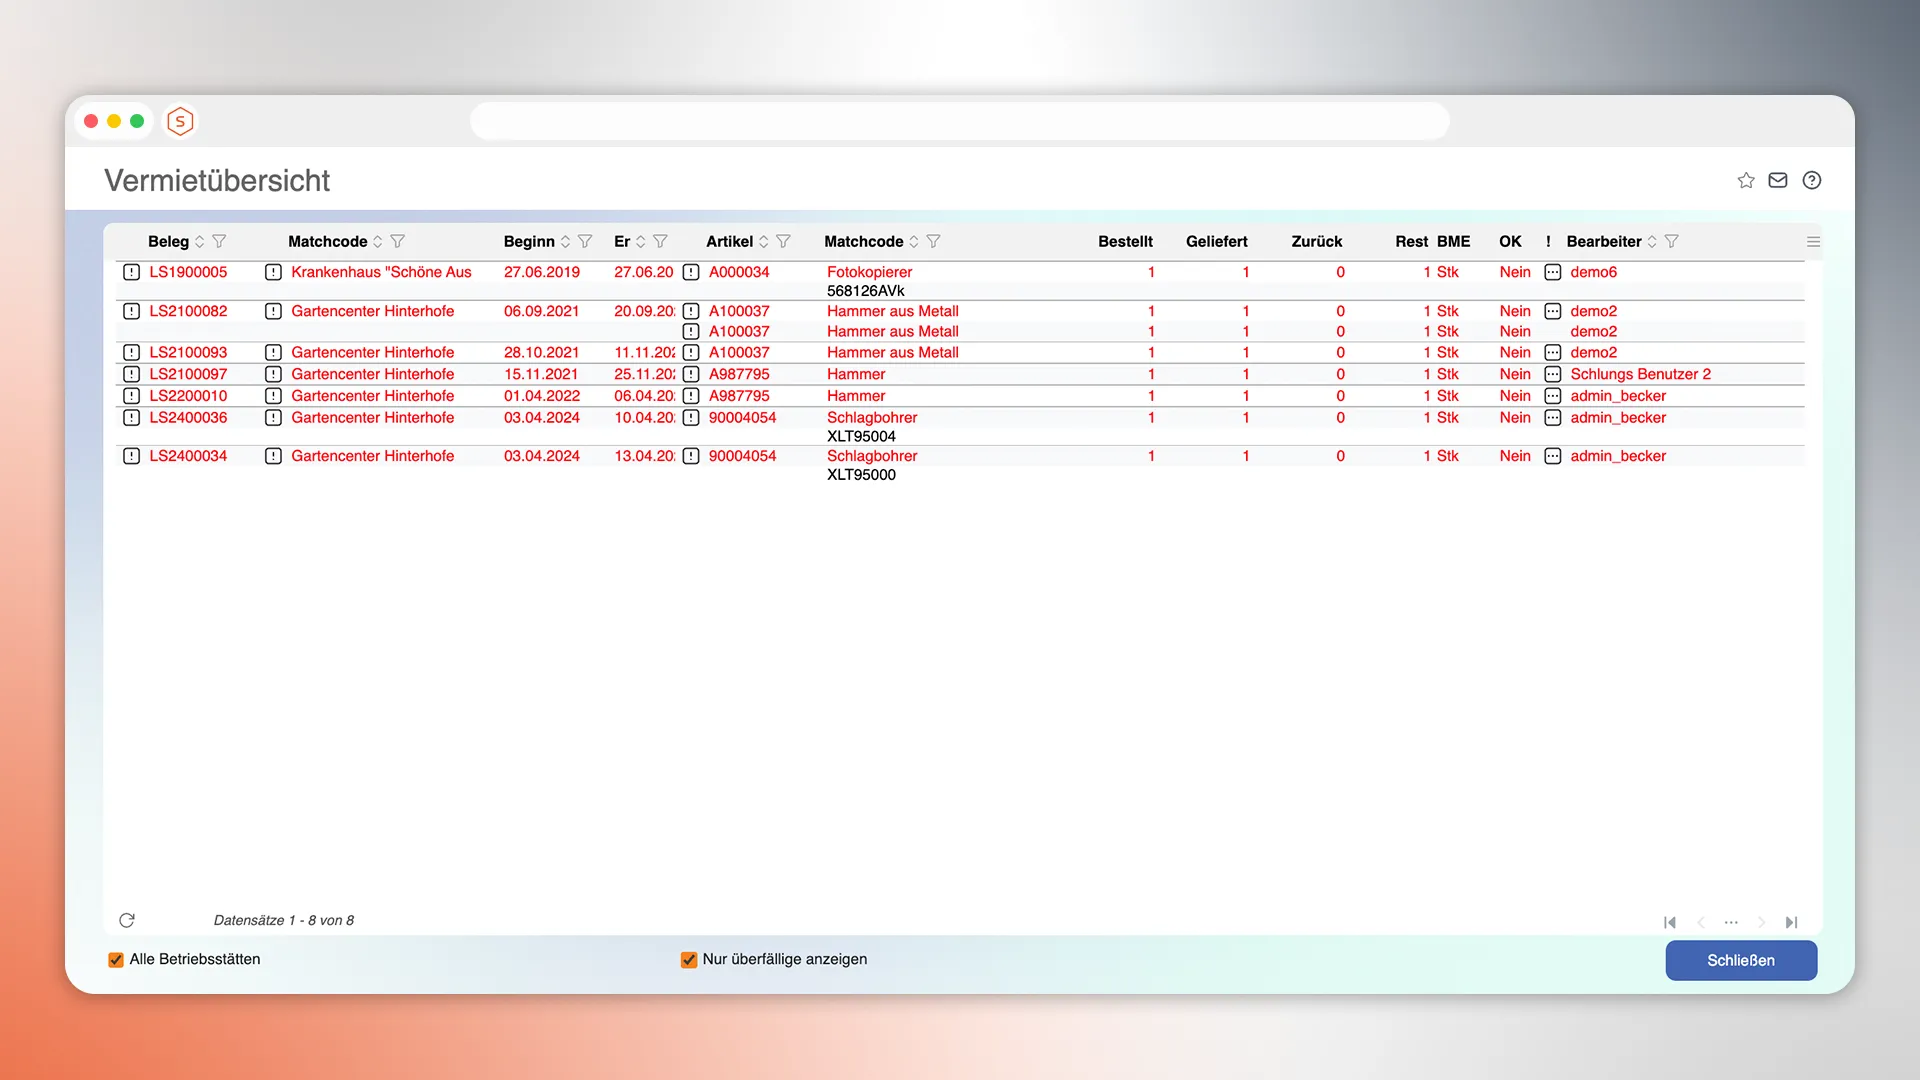Image resolution: width=1920 pixels, height=1080 pixels.
Task: Click the Bestellt column header
Action: tap(1125, 241)
